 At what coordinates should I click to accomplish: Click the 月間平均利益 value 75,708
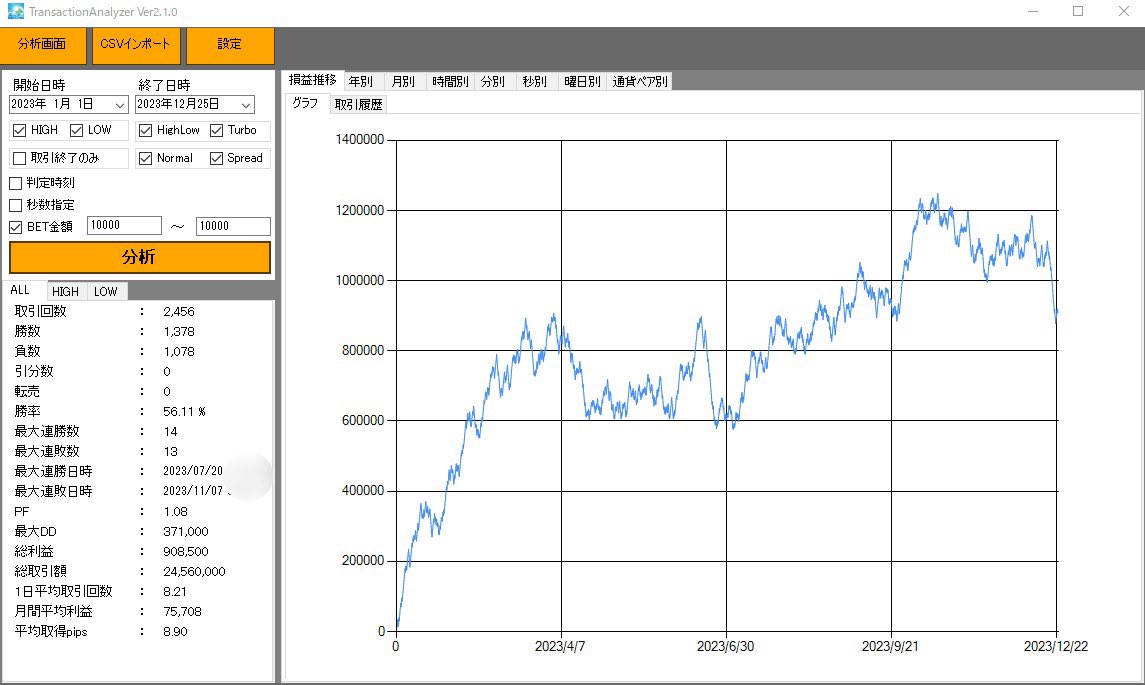(182, 612)
